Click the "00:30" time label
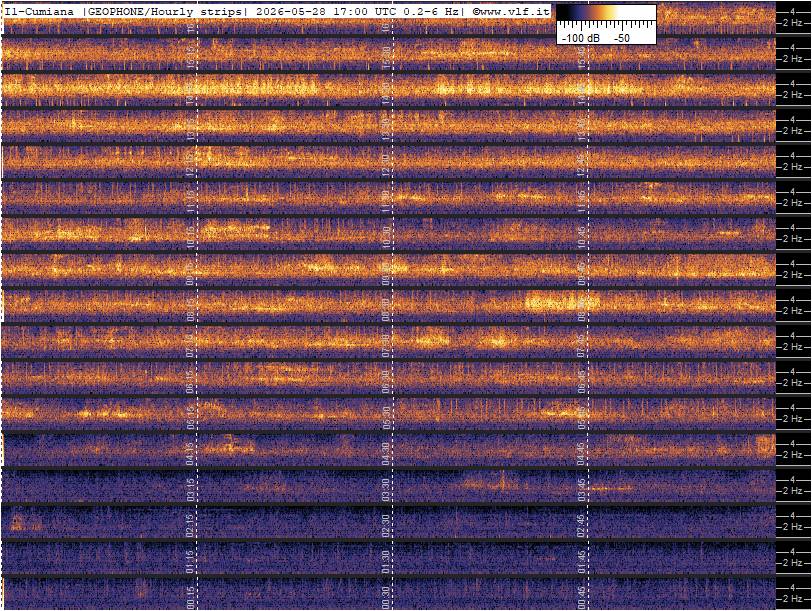The height and width of the screenshot is (611, 812). click(x=386, y=598)
